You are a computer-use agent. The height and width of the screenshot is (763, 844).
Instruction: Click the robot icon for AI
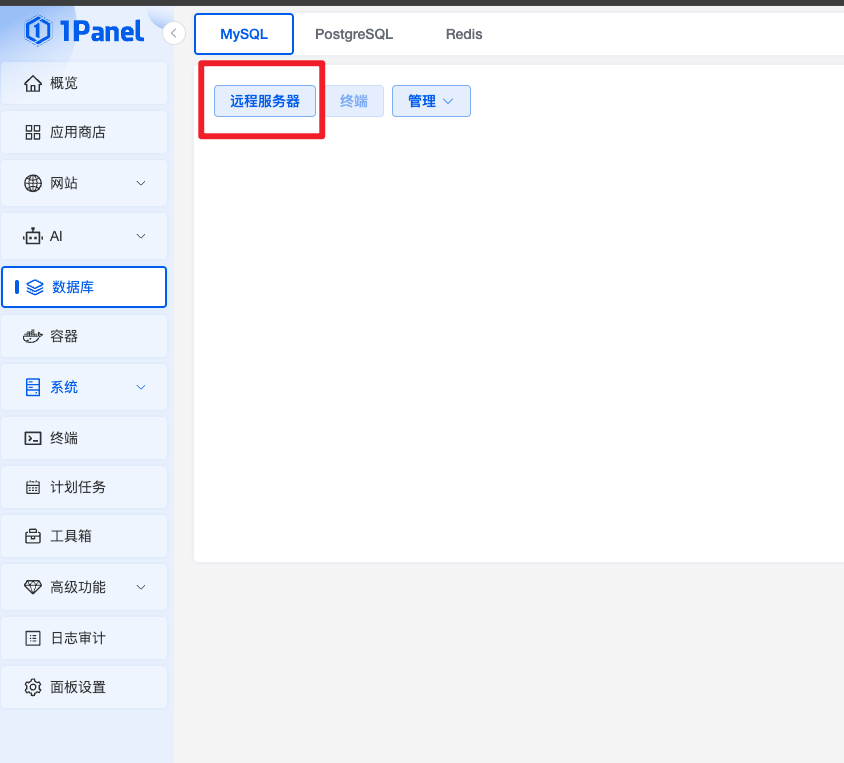coord(33,236)
